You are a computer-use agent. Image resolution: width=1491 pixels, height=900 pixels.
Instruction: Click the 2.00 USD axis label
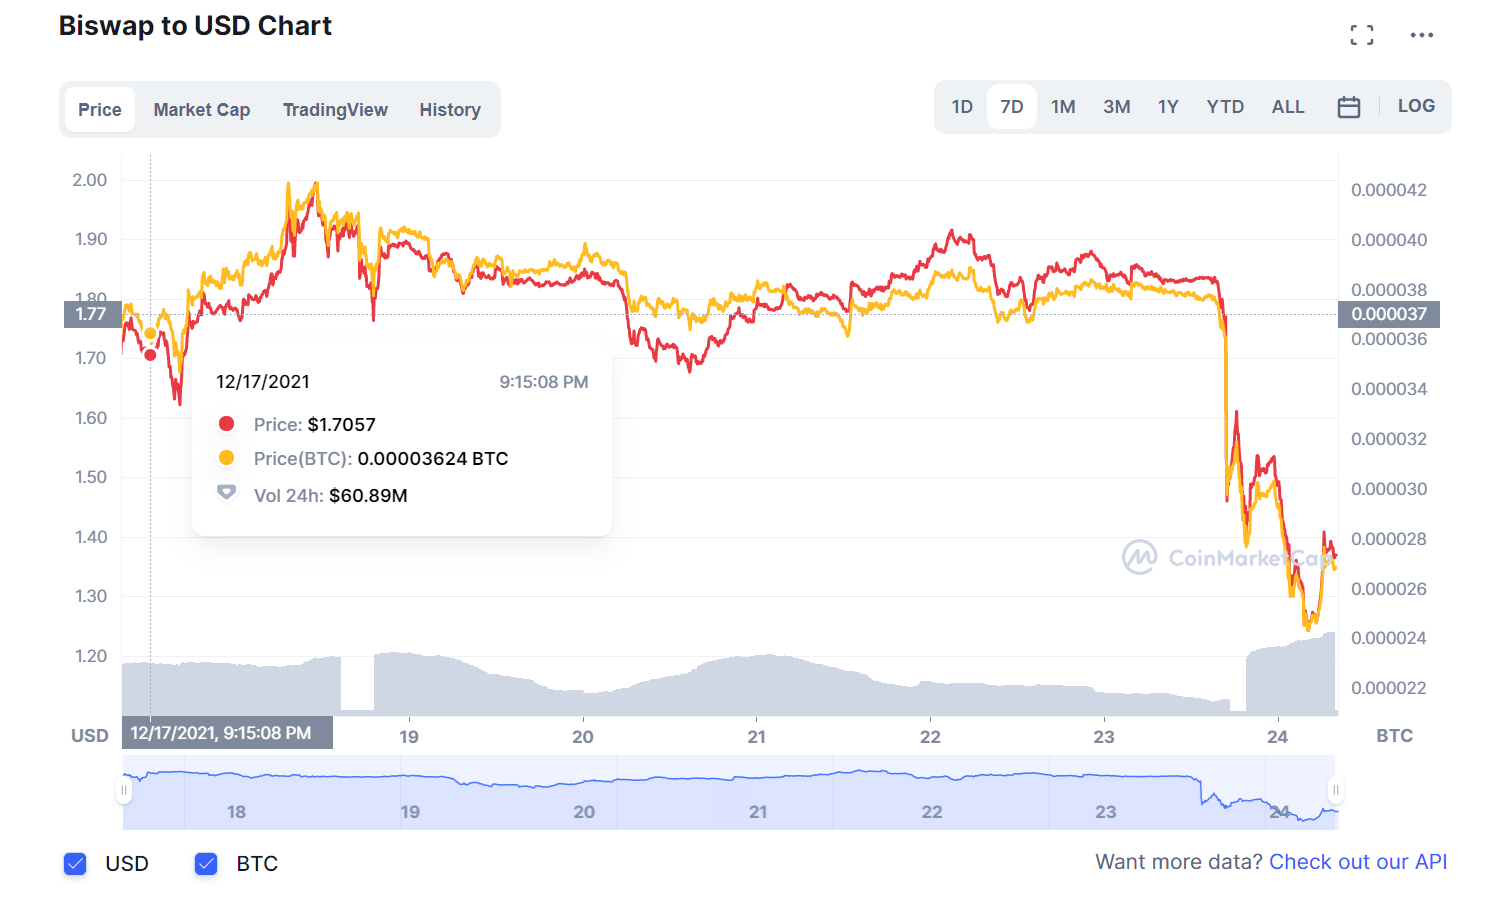[90, 180]
